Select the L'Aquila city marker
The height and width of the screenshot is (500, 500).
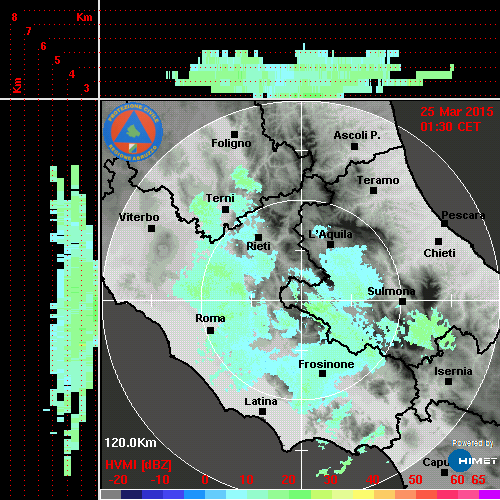pos(330,244)
